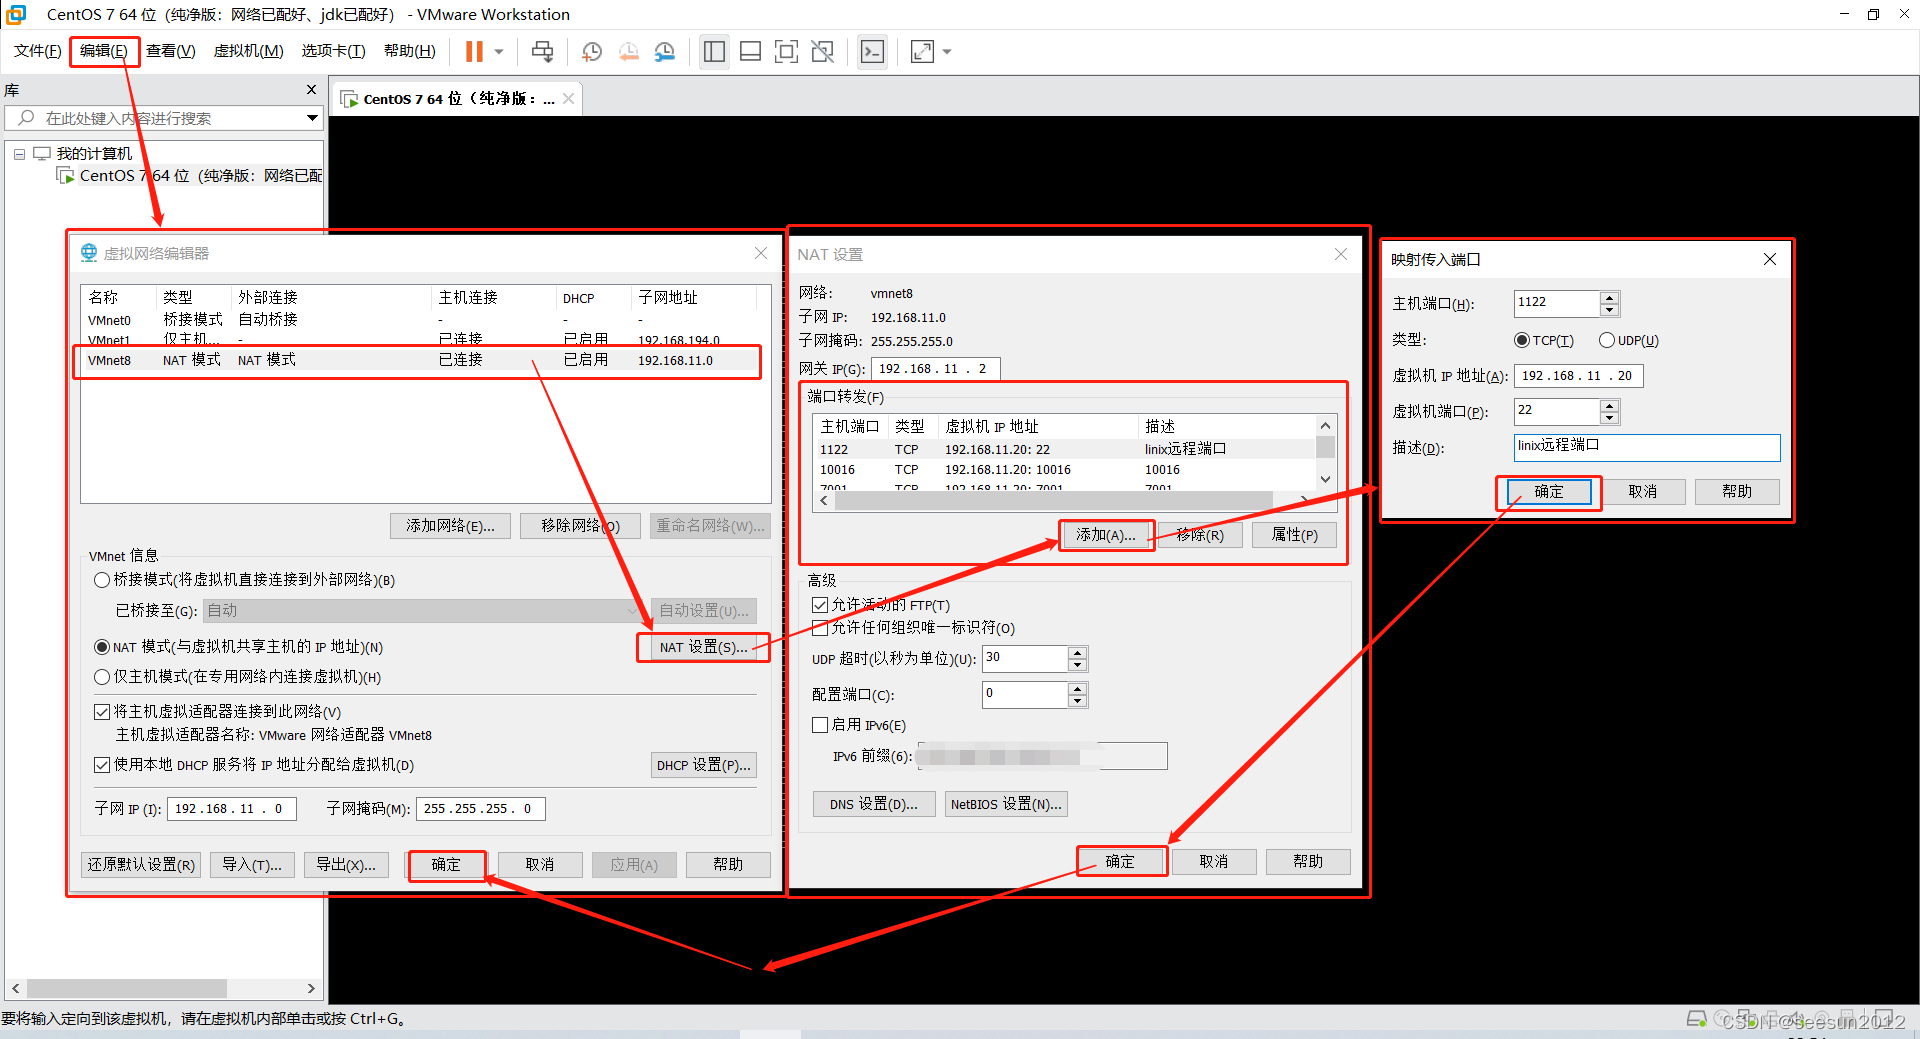The width and height of the screenshot is (1920, 1039).
Task: Close the Virtual Network Editor dialog
Action: [761, 253]
